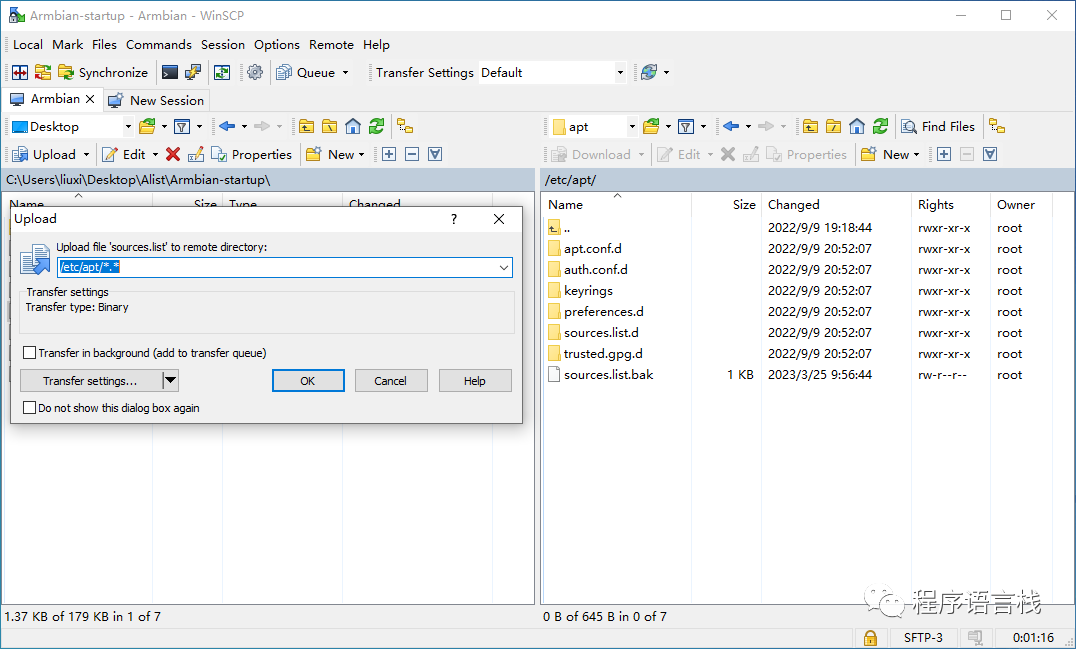Open session in PuTTY icon

coord(193,72)
